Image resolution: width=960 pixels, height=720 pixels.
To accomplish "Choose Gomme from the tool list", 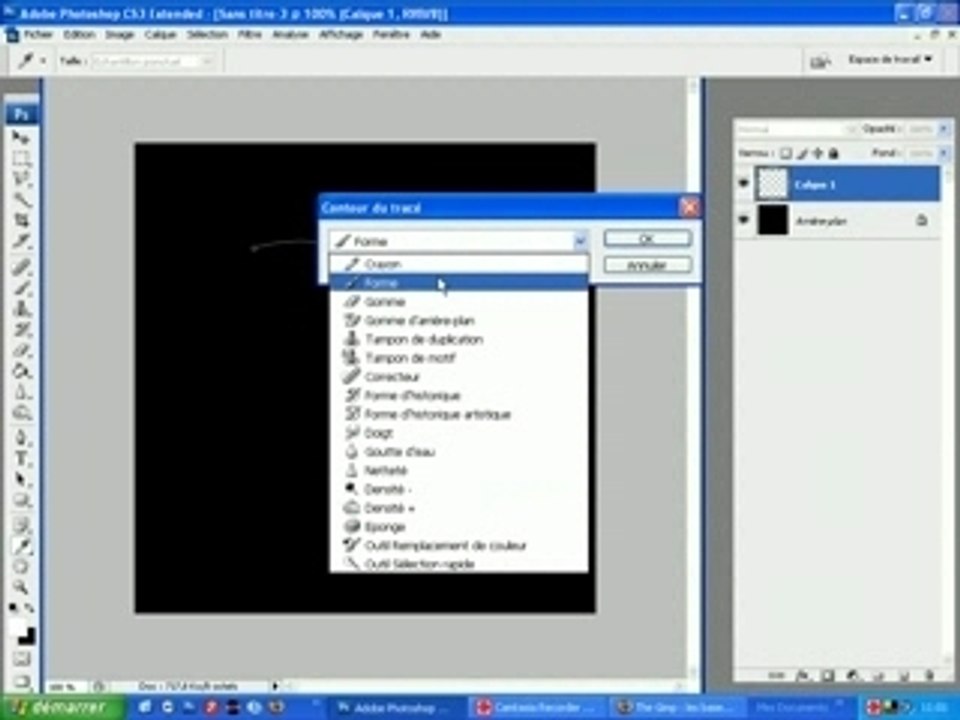I will [459, 301].
